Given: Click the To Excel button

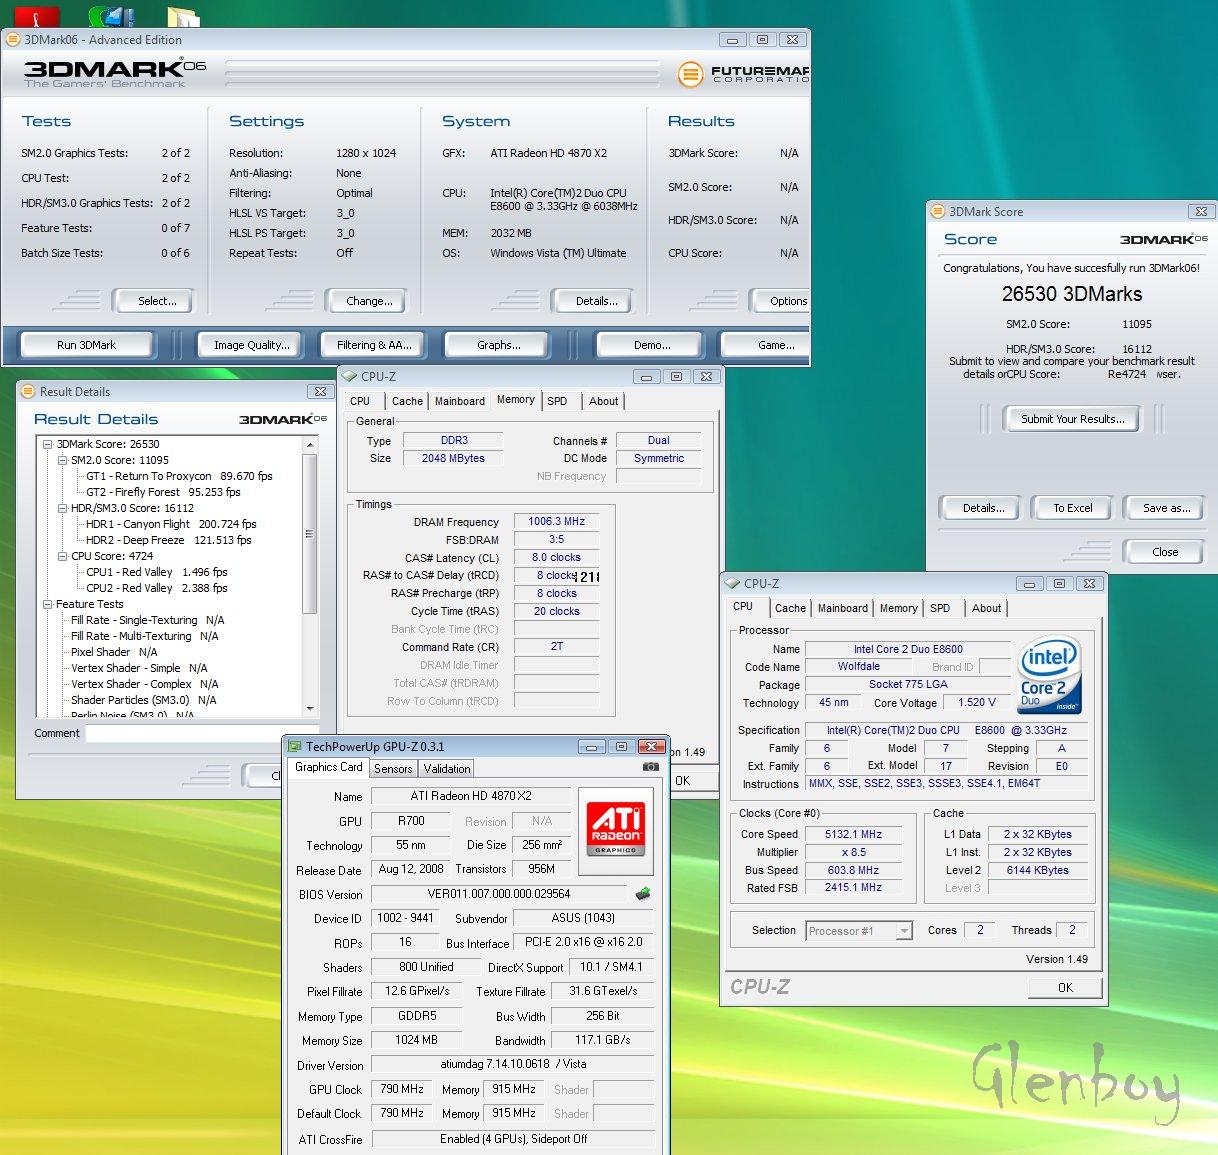Looking at the screenshot, I should (1072, 508).
